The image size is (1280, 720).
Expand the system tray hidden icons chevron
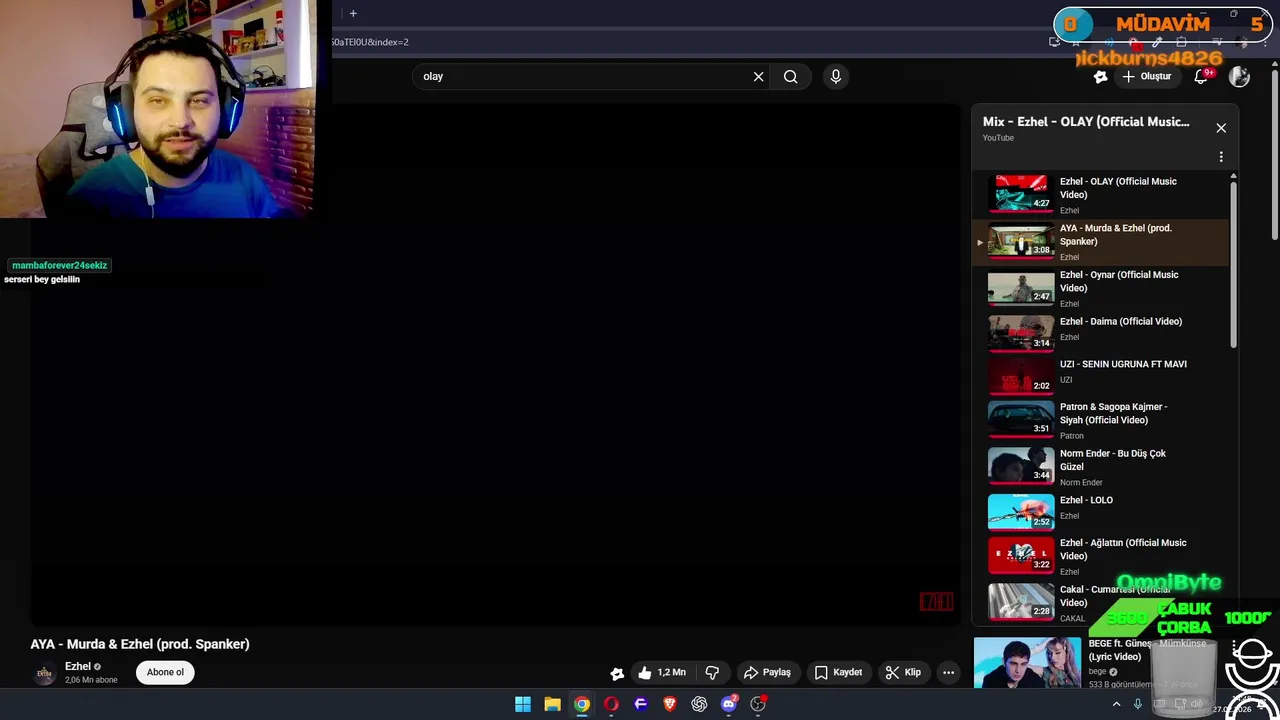pos(1117,704)
